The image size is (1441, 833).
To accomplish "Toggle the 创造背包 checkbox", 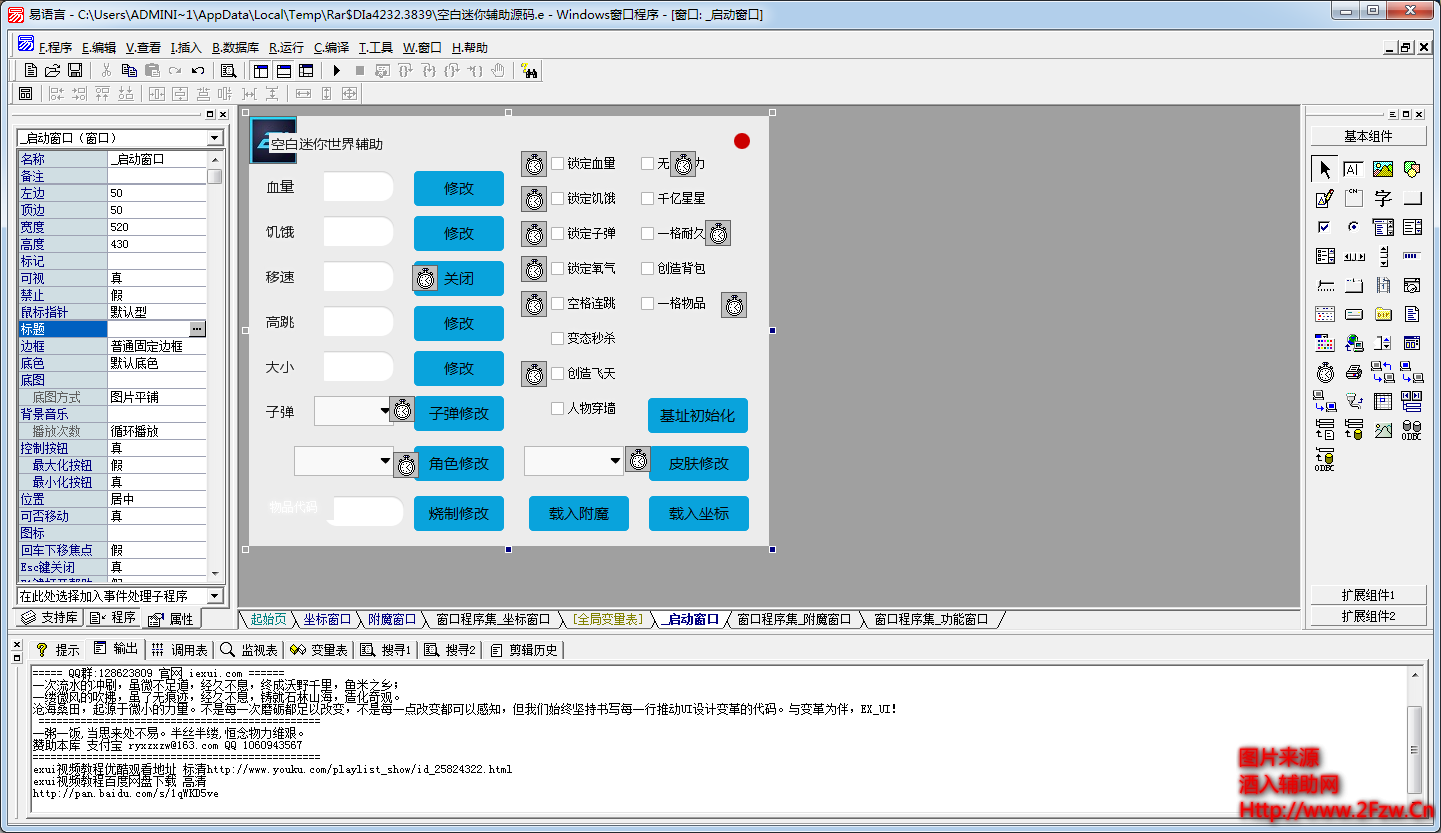I will [x=647, y=268].
